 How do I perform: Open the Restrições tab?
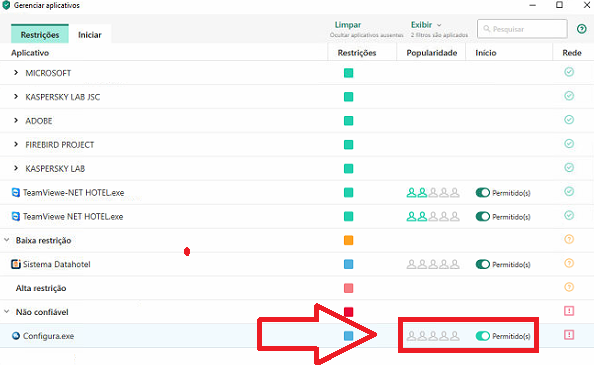point(40,34)
